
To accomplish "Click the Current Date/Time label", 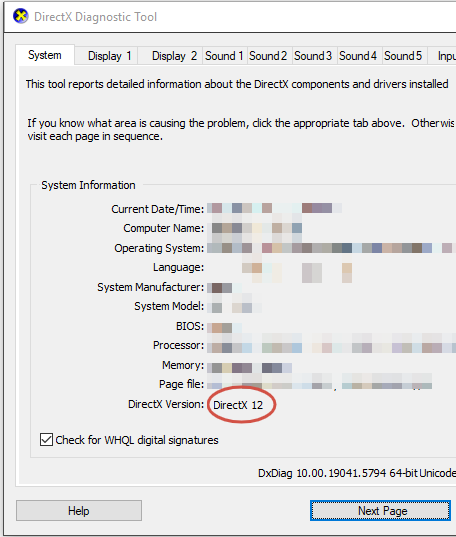I will point(158,209).
